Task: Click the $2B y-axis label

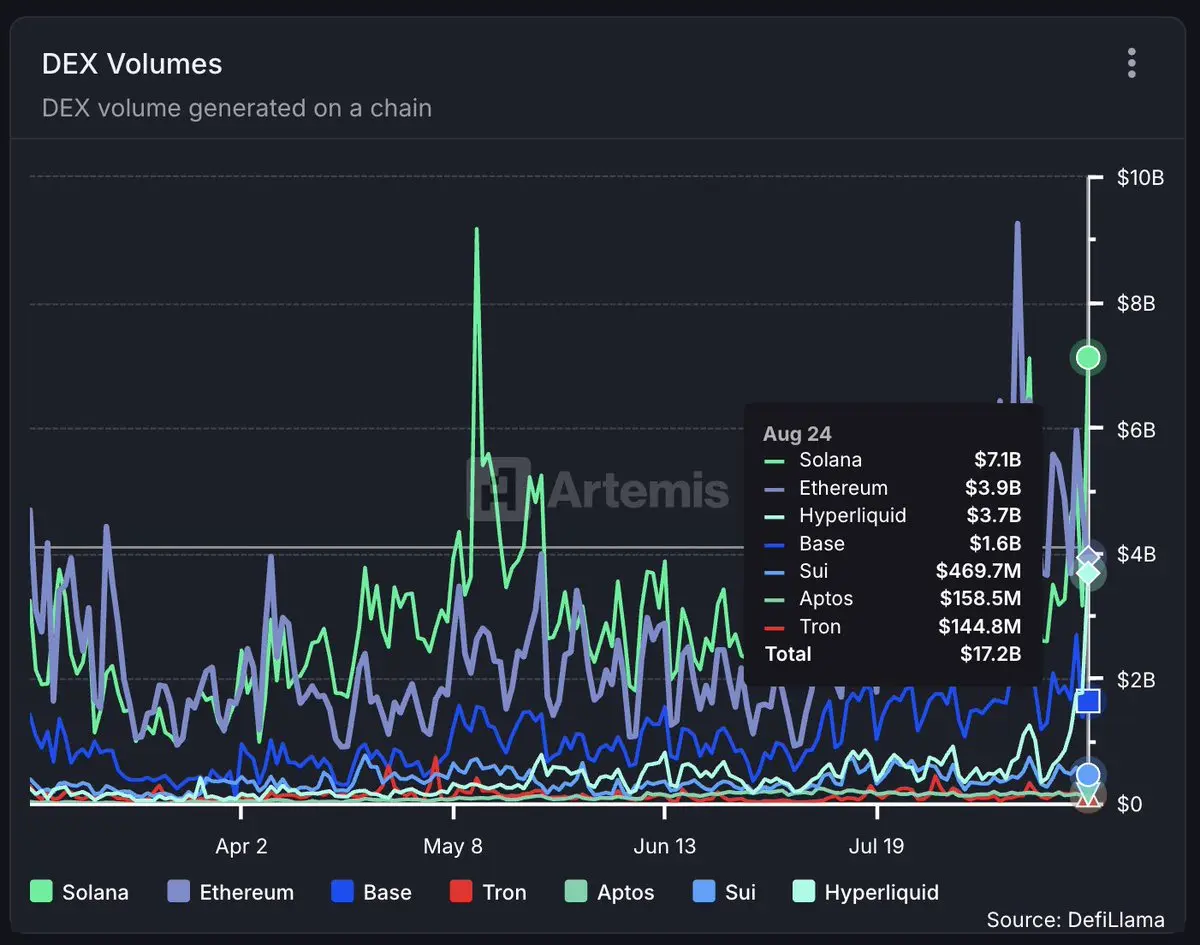Action: point(1136,680)
